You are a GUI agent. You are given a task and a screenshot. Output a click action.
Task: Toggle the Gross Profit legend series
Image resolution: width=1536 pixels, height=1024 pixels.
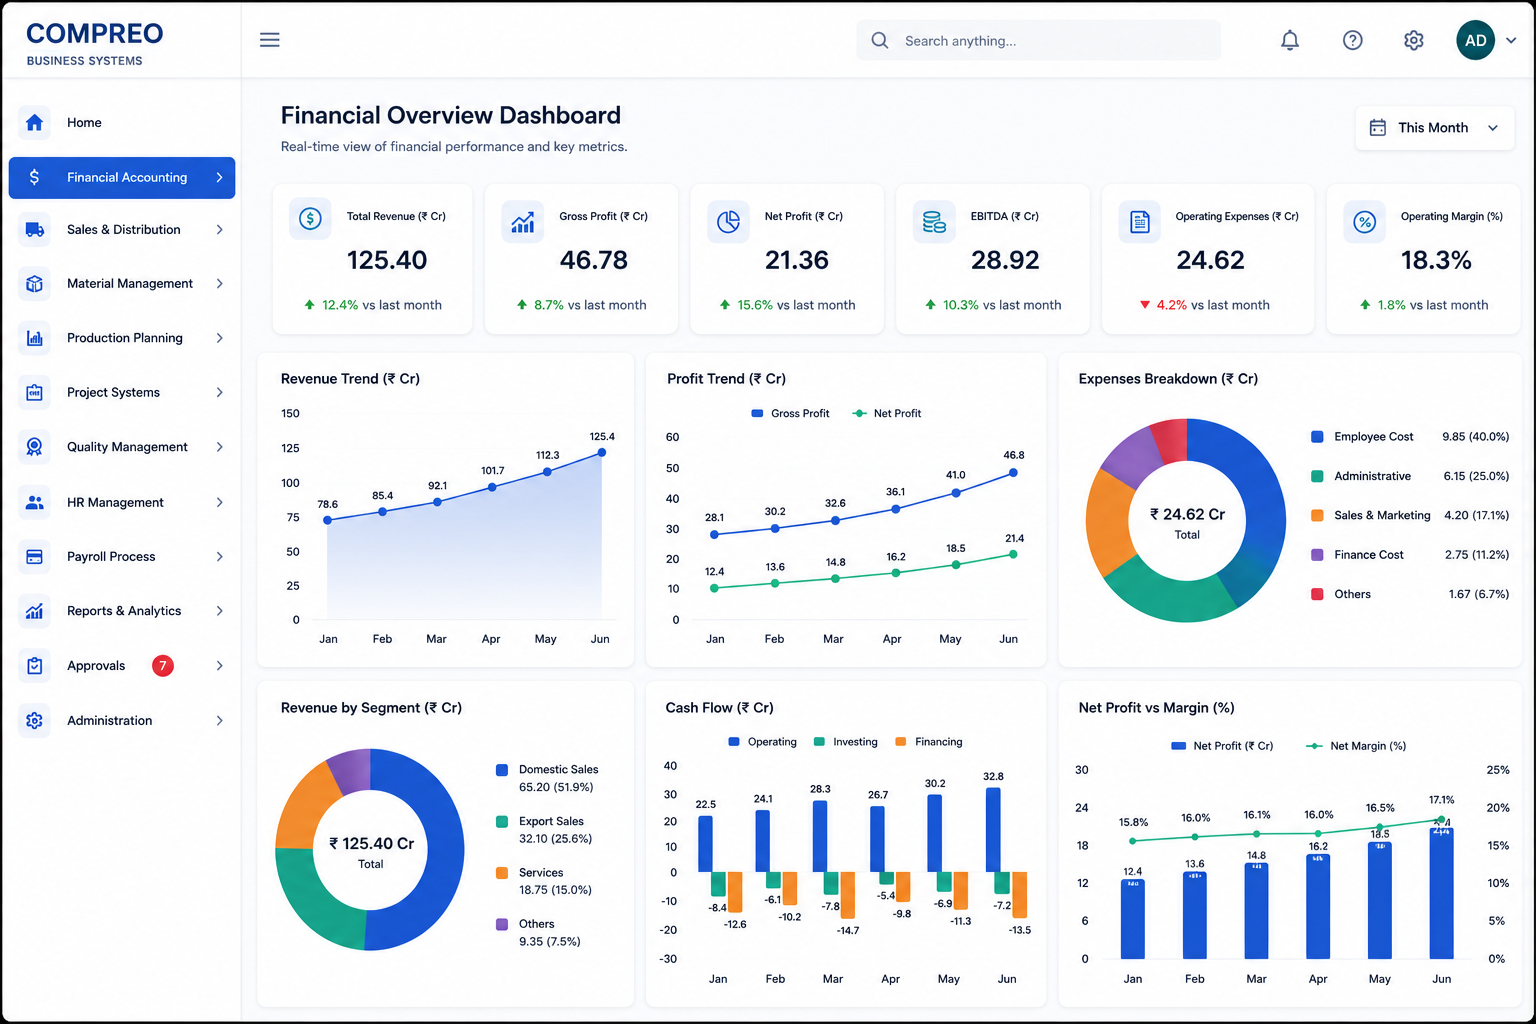point(790,413)
